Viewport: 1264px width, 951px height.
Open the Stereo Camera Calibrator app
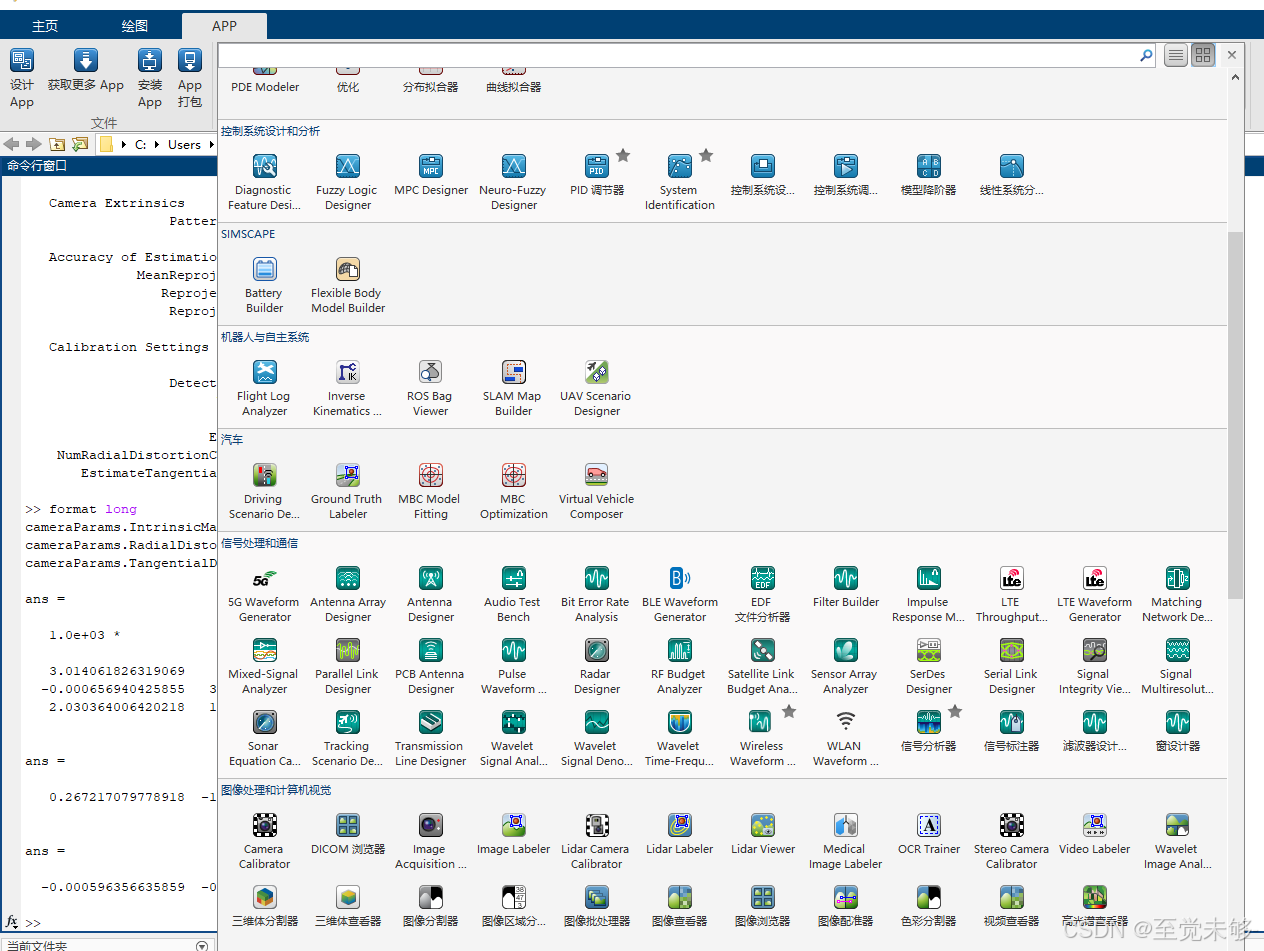pos(1011,840)
